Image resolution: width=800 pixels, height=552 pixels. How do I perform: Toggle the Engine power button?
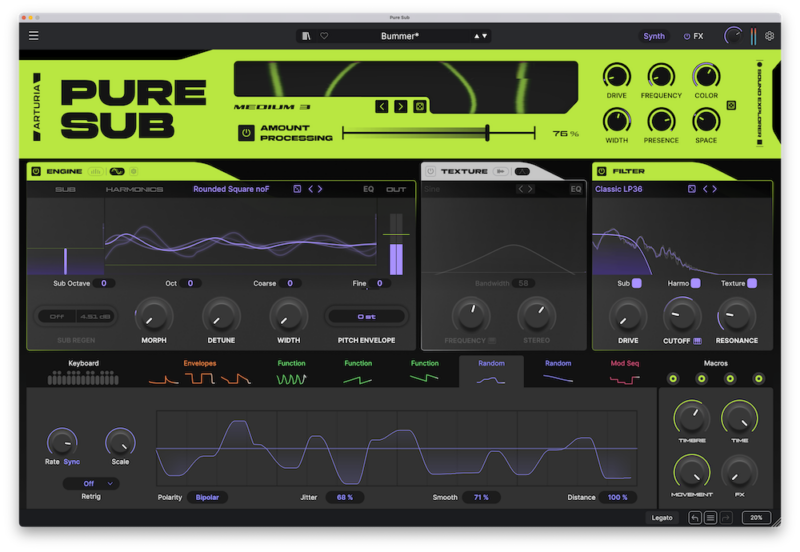[36, 171]
